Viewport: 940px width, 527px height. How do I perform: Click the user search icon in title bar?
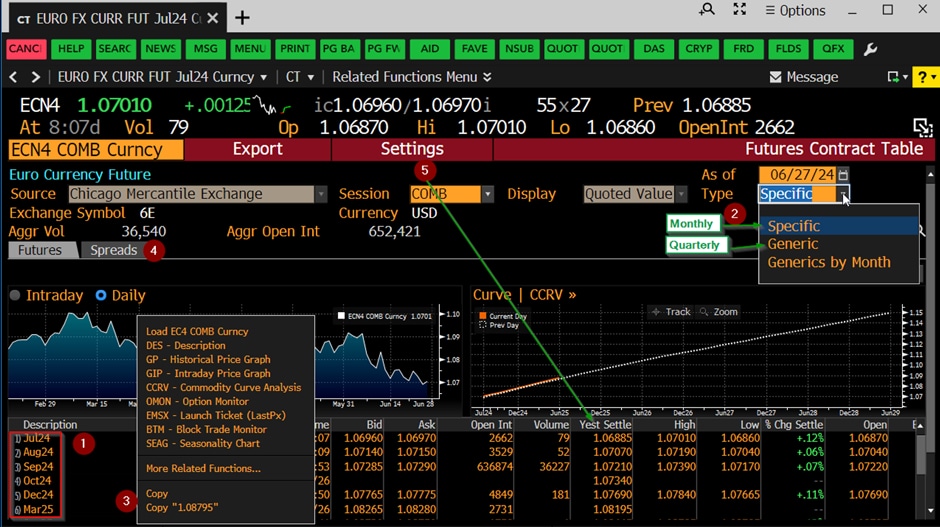point(707,10)
